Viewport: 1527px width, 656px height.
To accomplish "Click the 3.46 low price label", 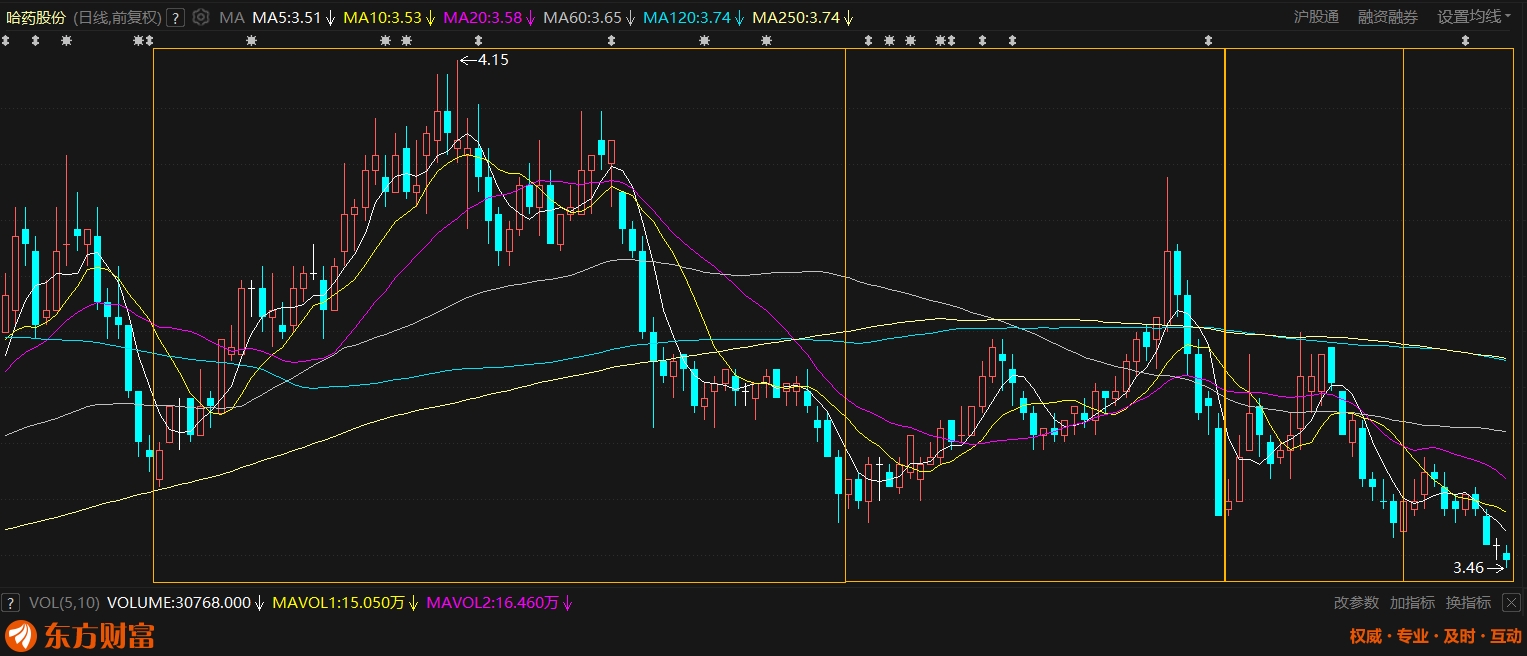I will tap(1468, 568).
